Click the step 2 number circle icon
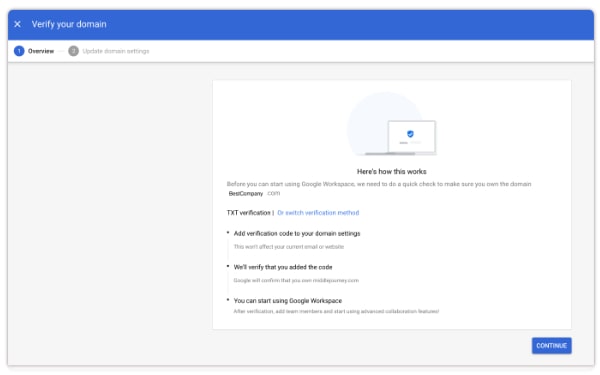This screenshot has width=600, height=375. 73,51
